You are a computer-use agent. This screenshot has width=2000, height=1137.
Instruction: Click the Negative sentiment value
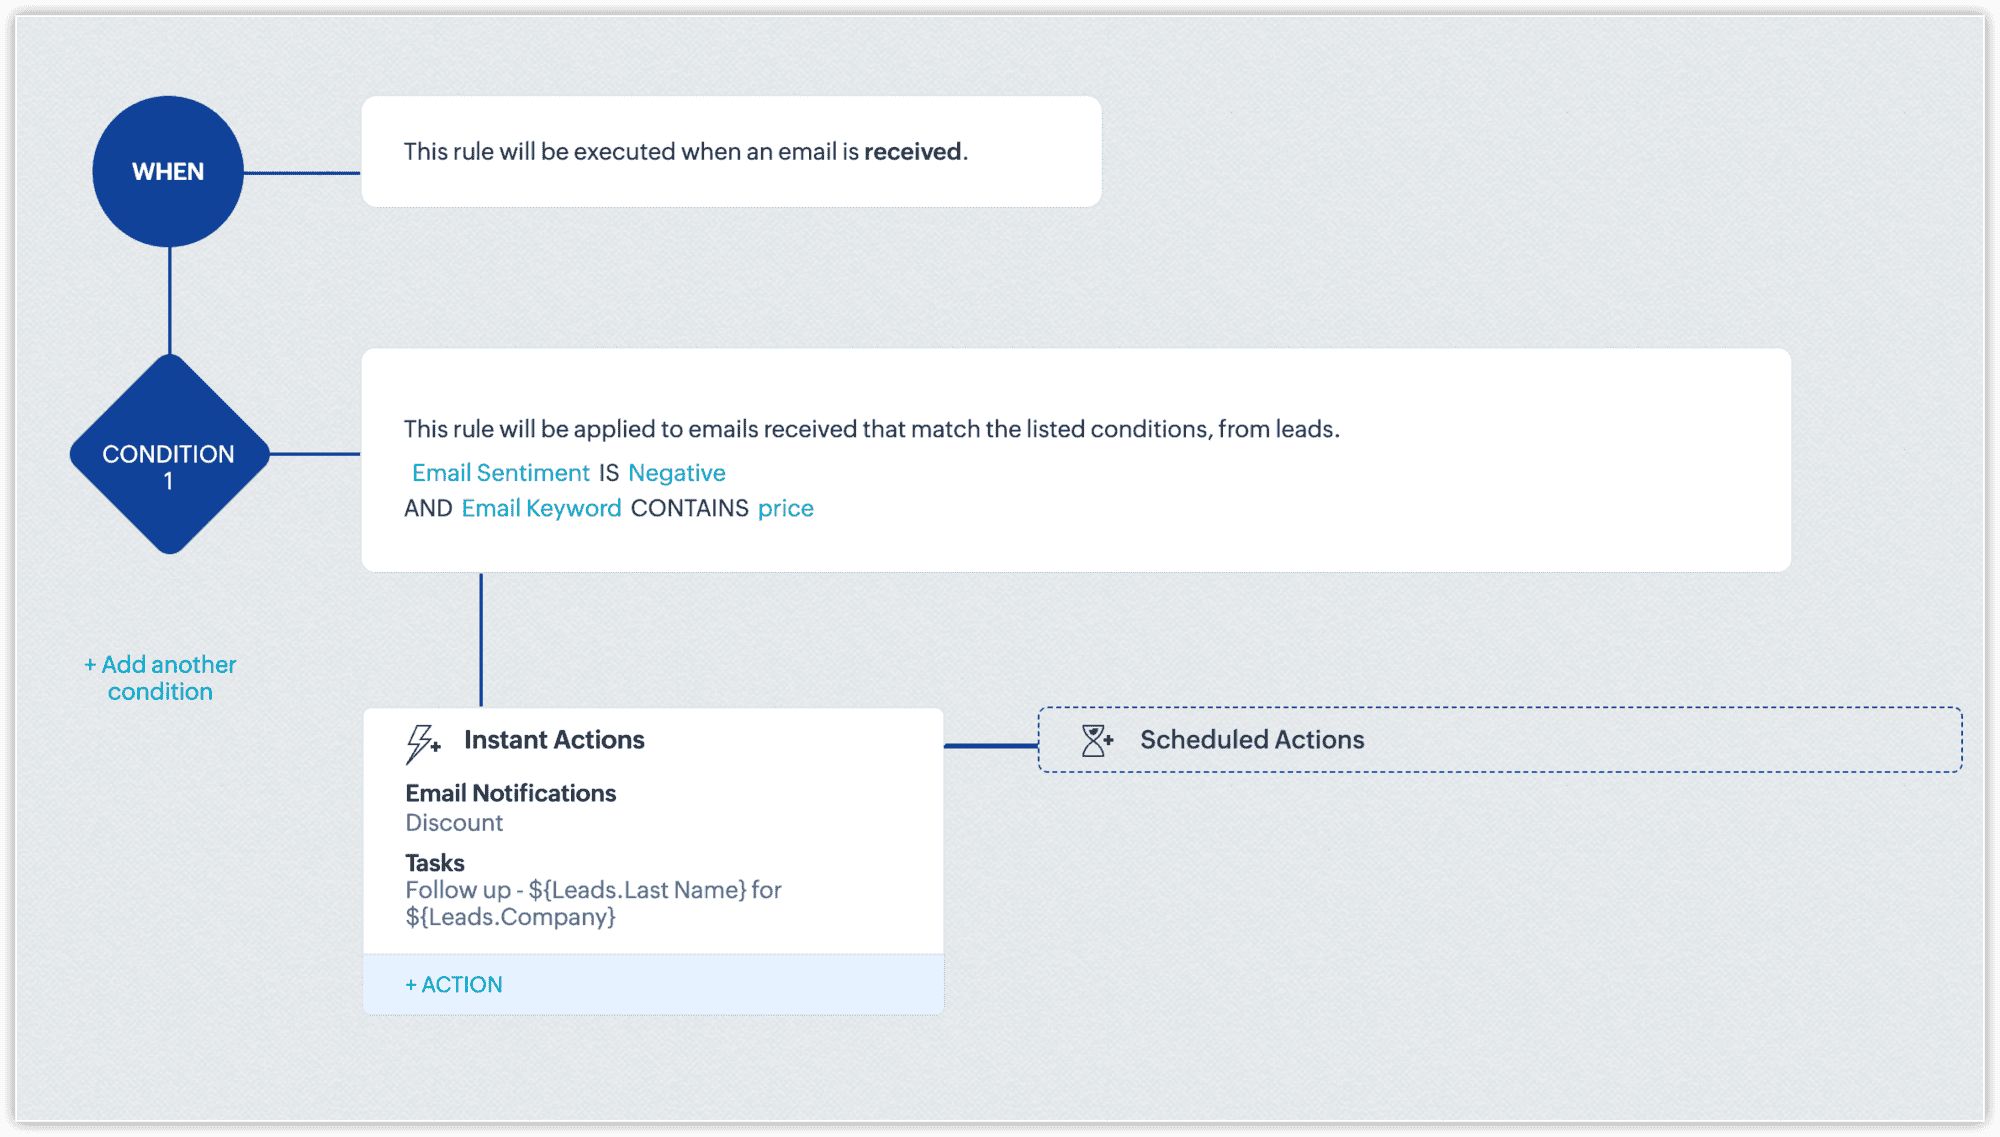tap(676, 473)
